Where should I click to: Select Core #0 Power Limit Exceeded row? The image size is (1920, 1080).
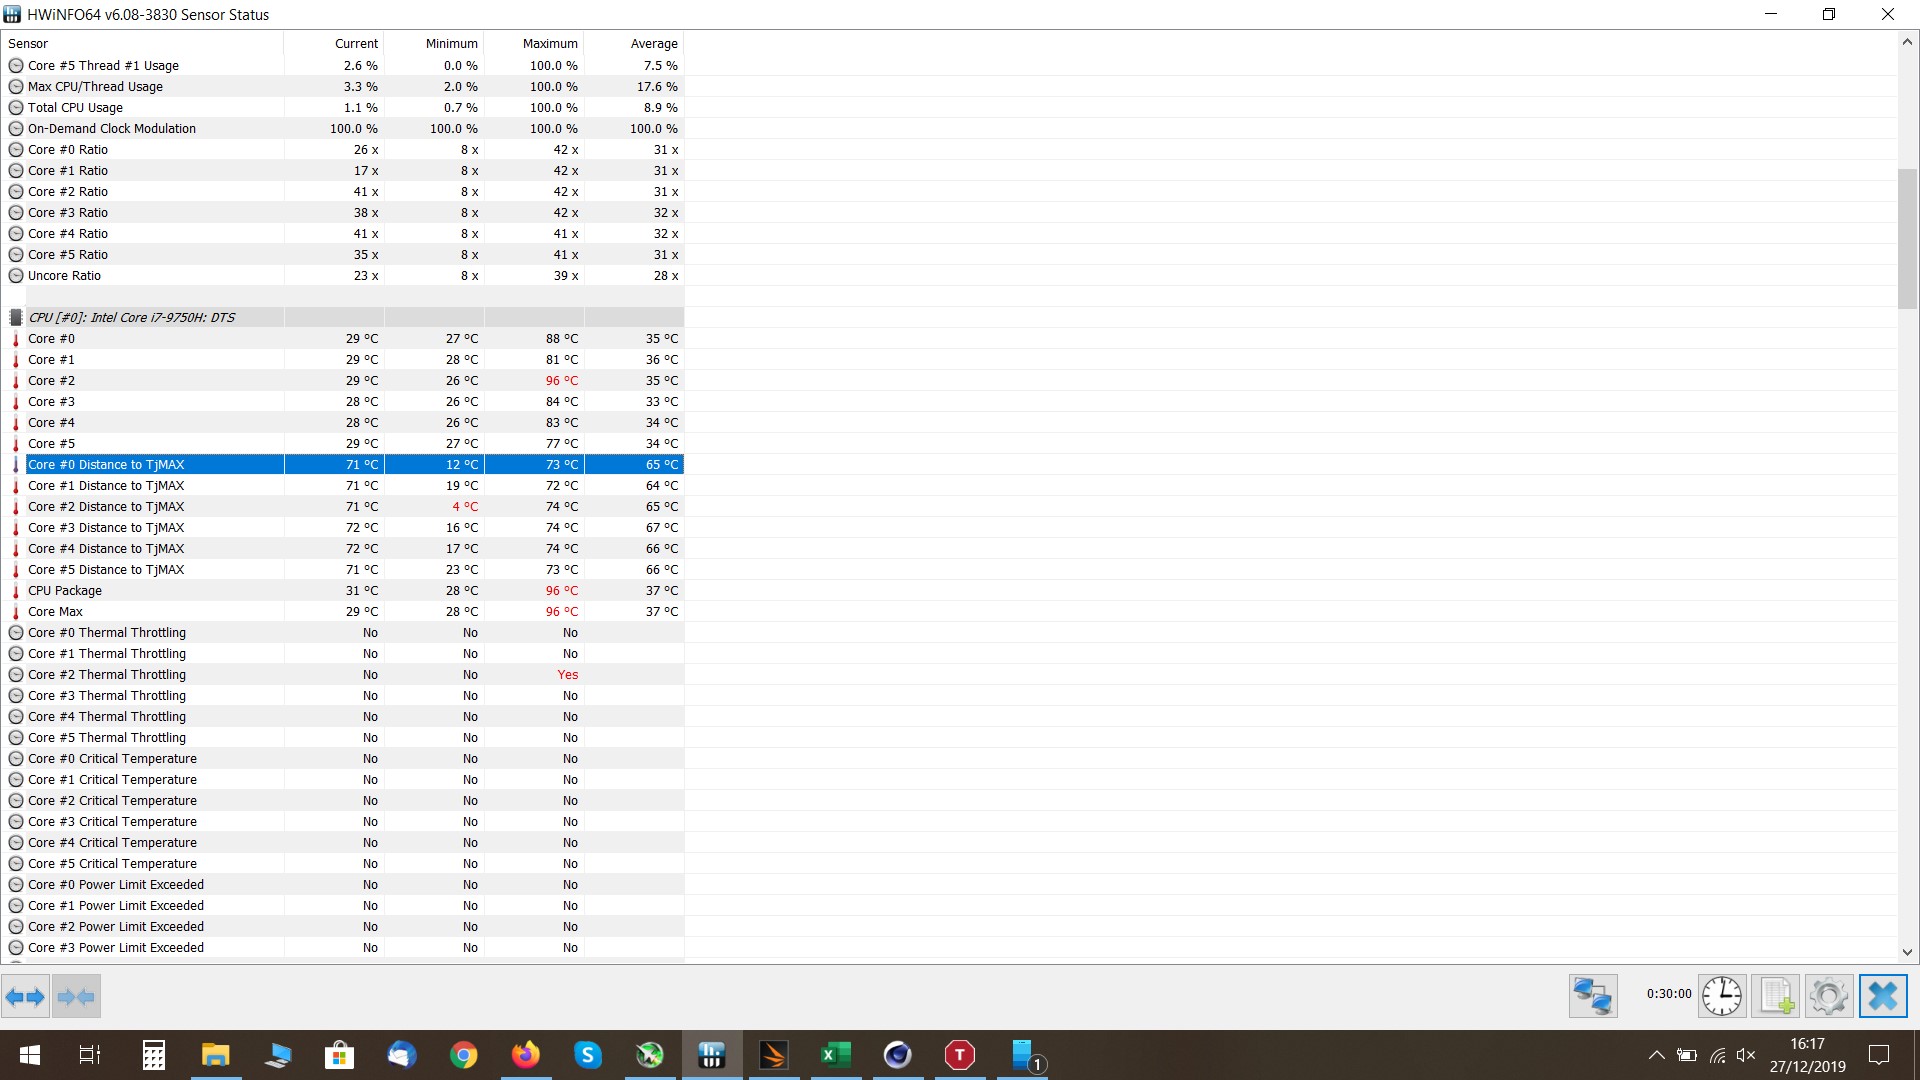[x=344, y=884]
